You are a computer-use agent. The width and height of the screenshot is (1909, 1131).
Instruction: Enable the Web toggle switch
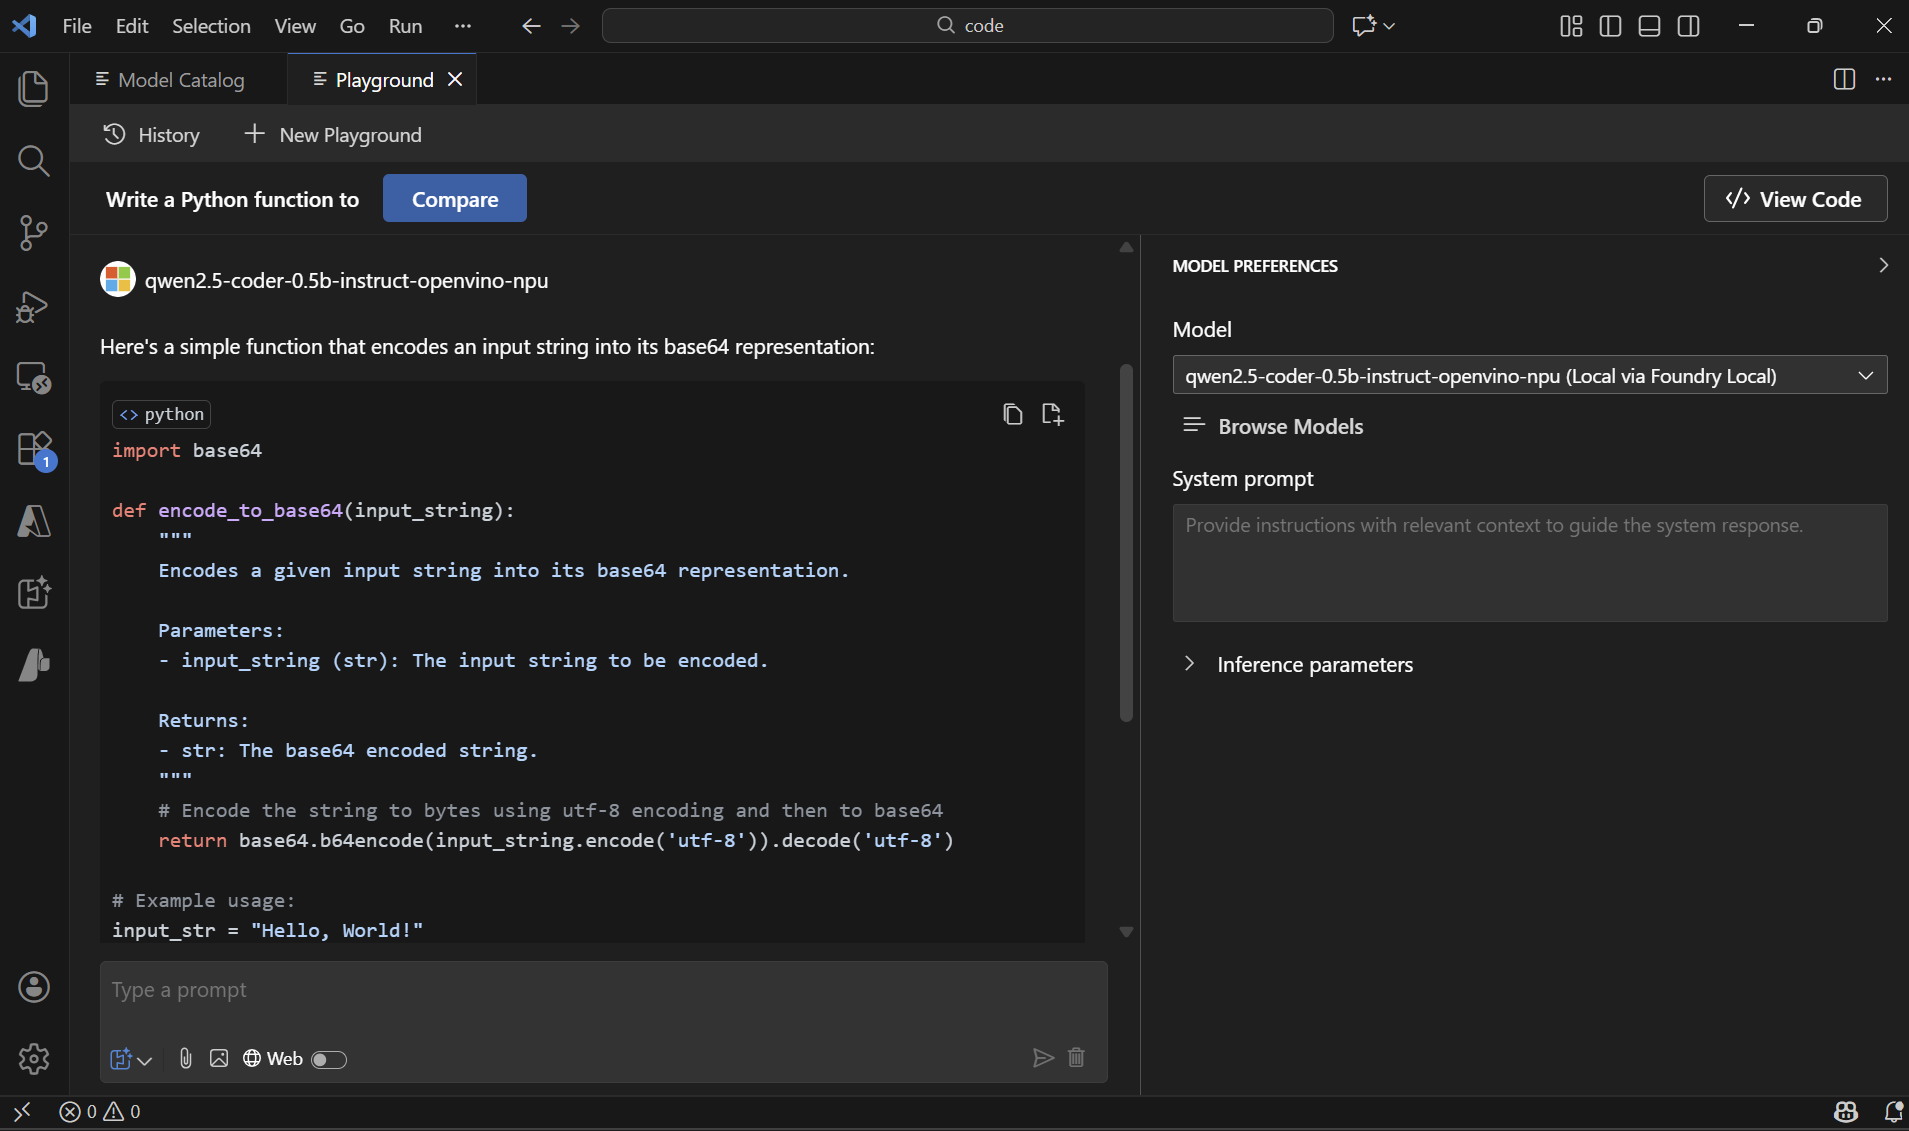(329, 1059)
